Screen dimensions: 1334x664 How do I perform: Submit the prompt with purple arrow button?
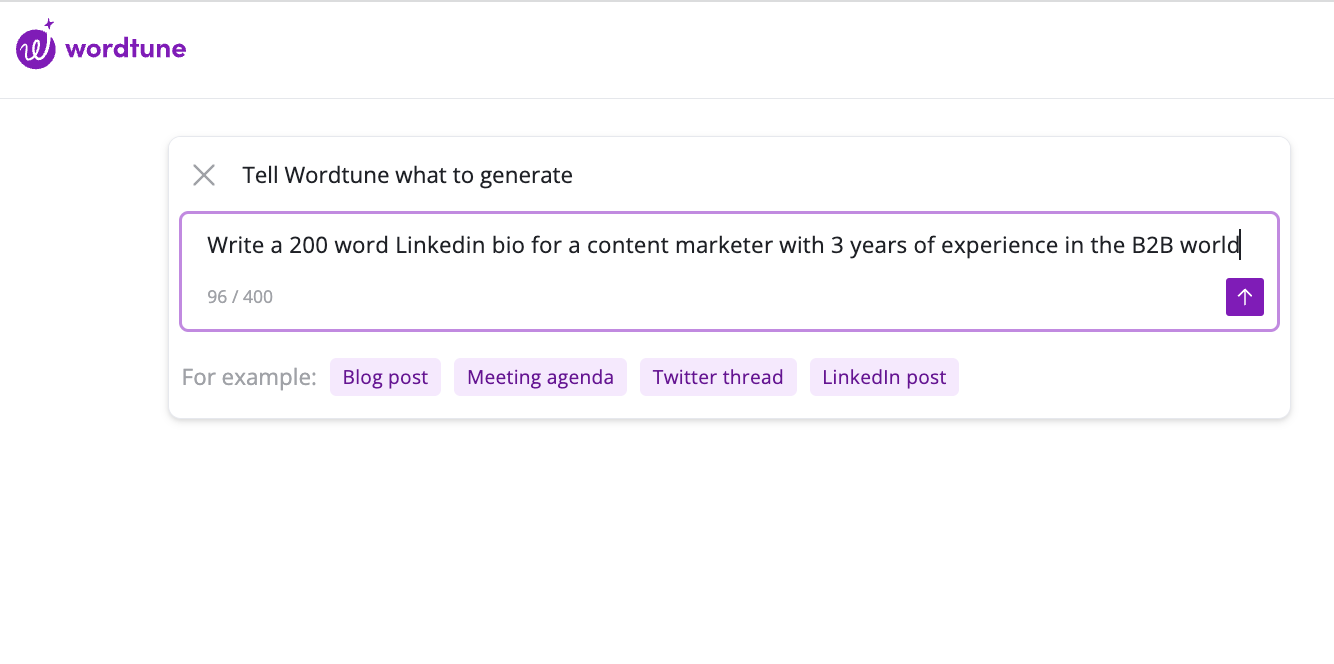click(1244, 297)
